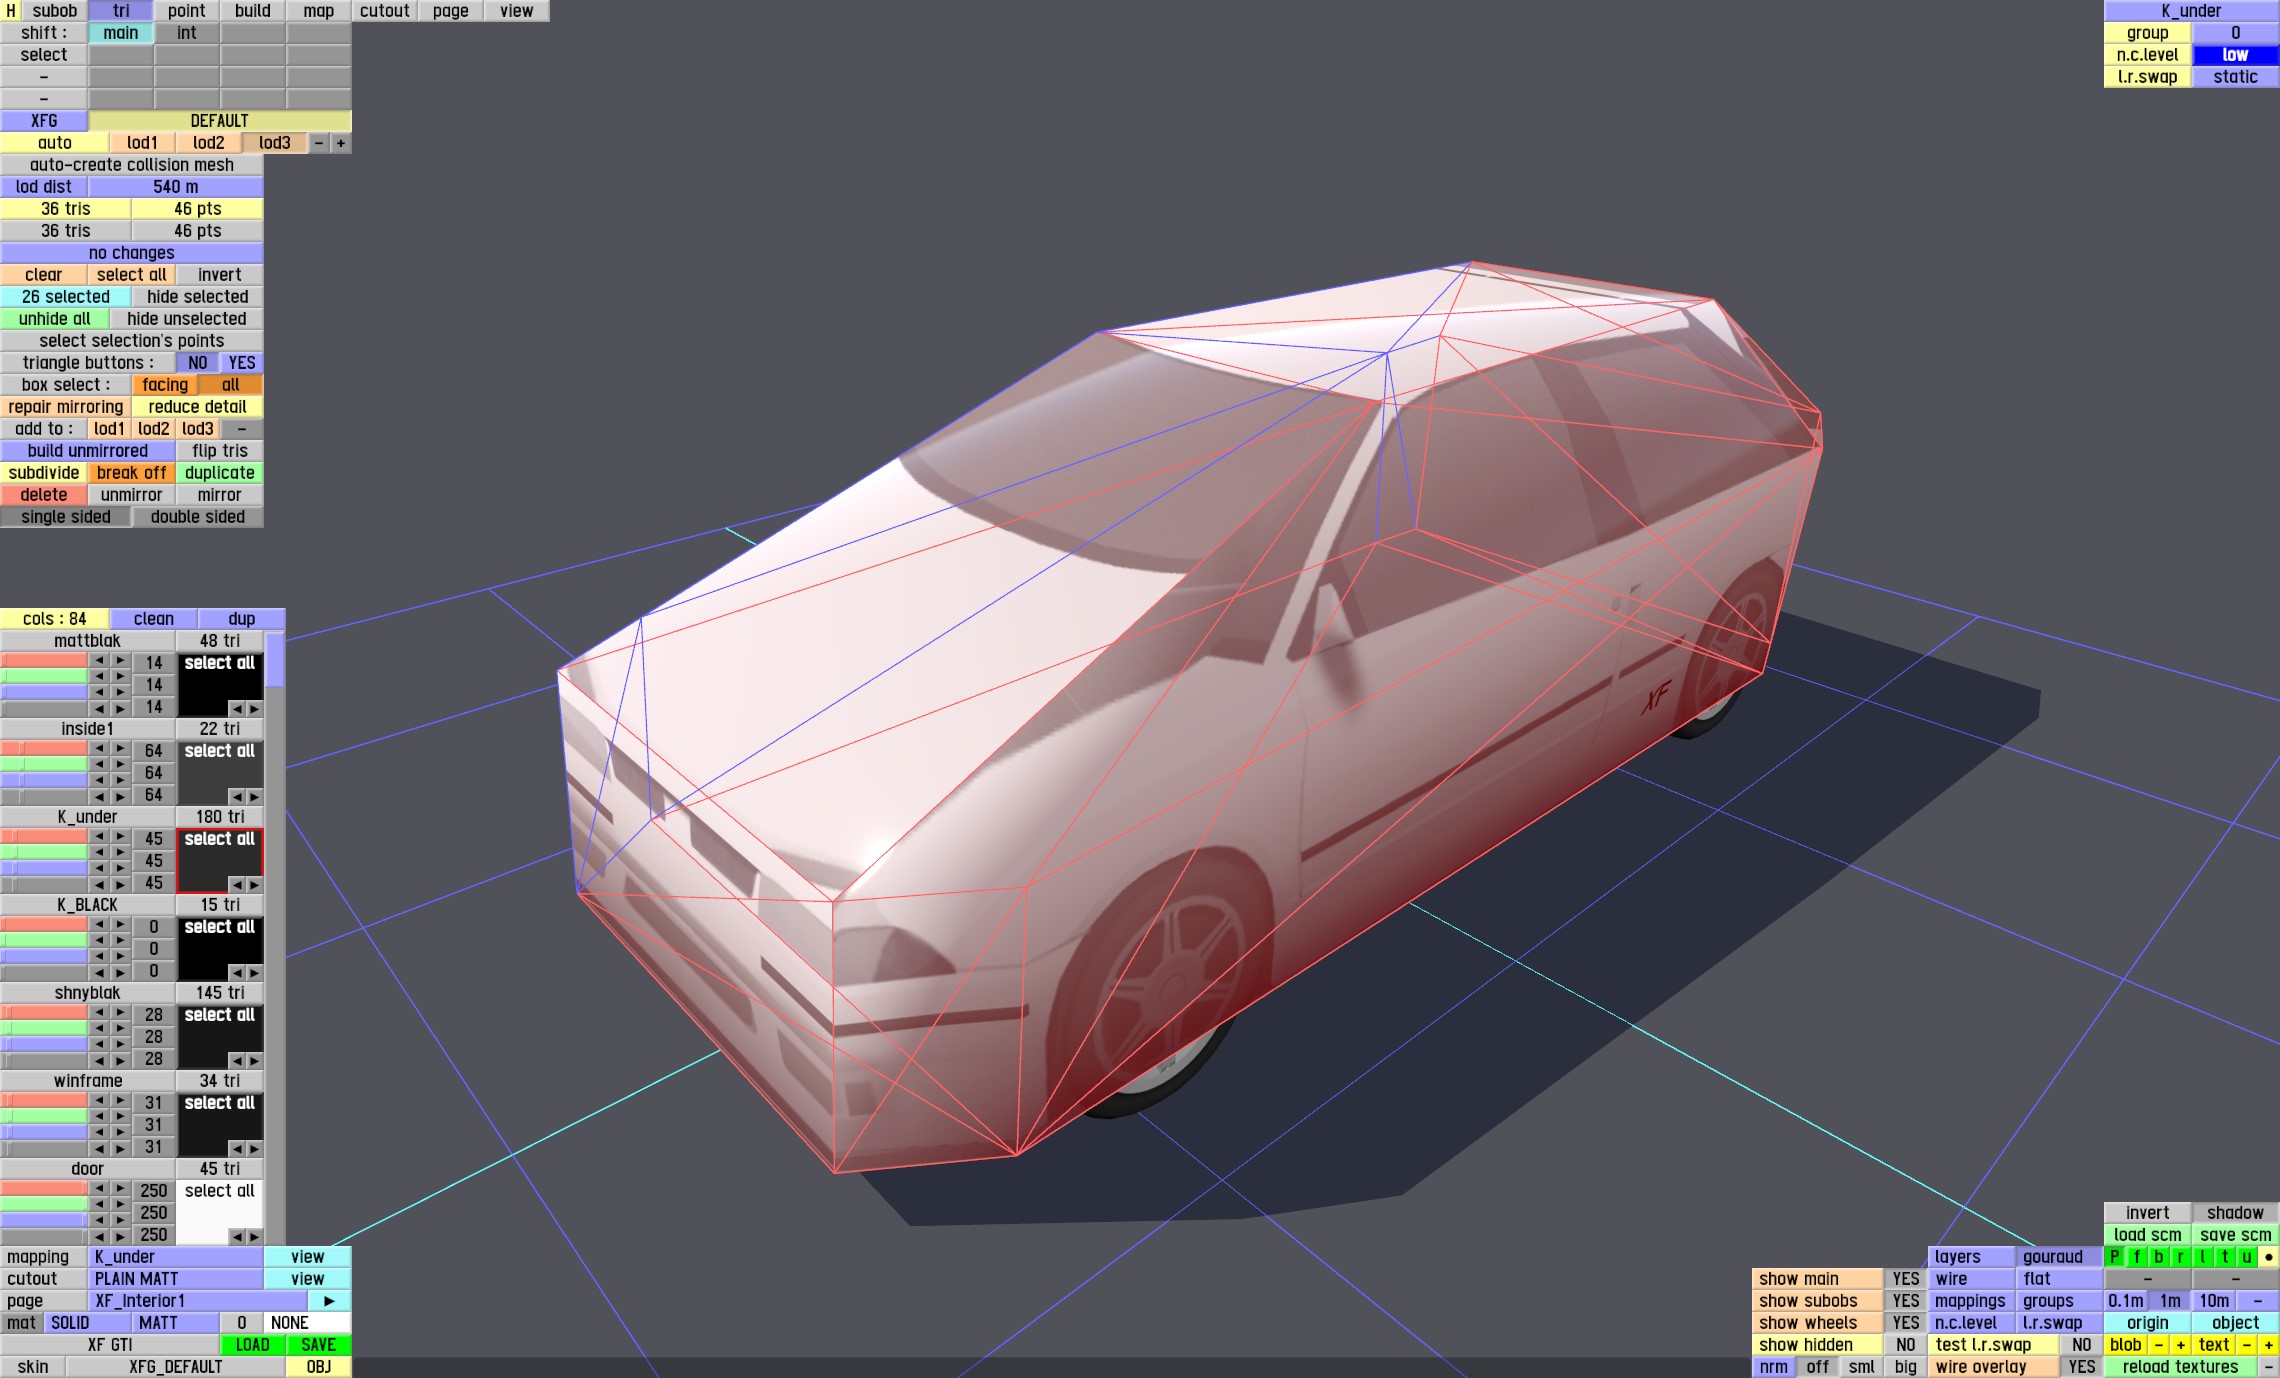
Task: Adjust the inside1 red color slider
Action: pos(44,749)
